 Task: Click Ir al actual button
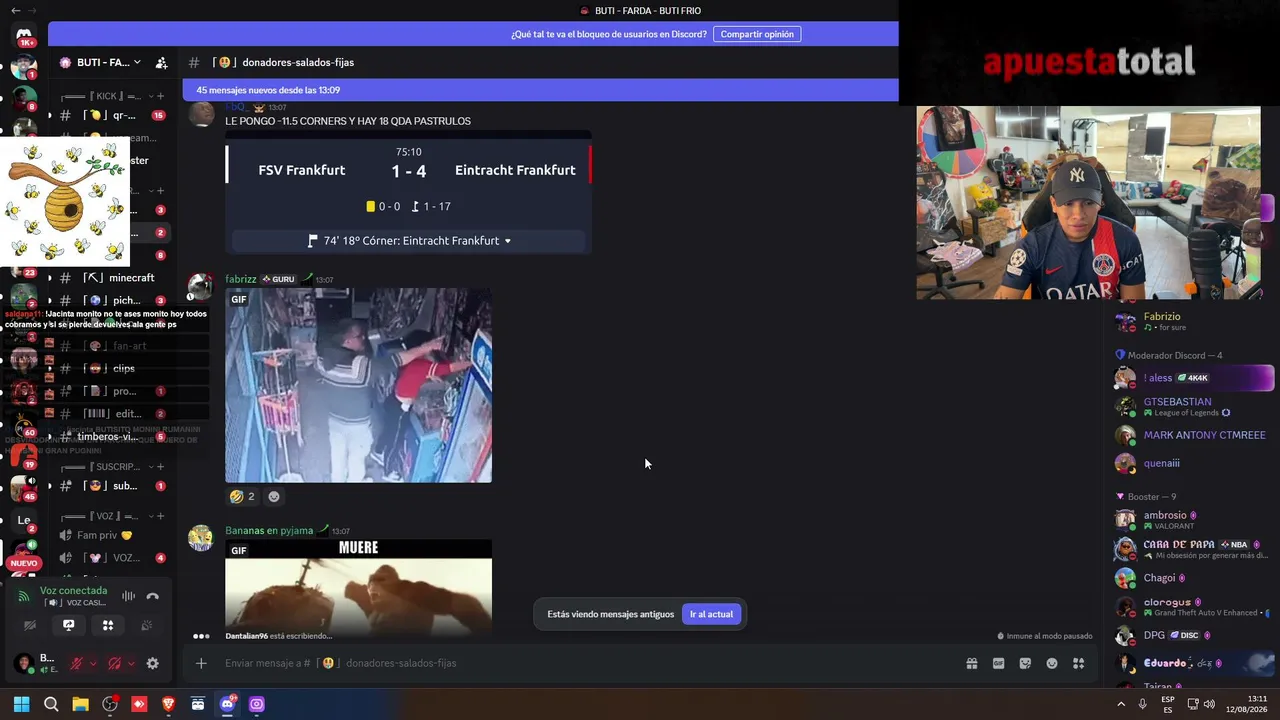pos(711,614)
